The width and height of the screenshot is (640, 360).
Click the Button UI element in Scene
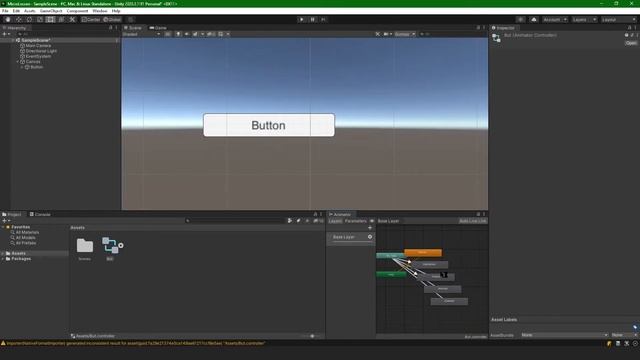(x=269, y=125)
